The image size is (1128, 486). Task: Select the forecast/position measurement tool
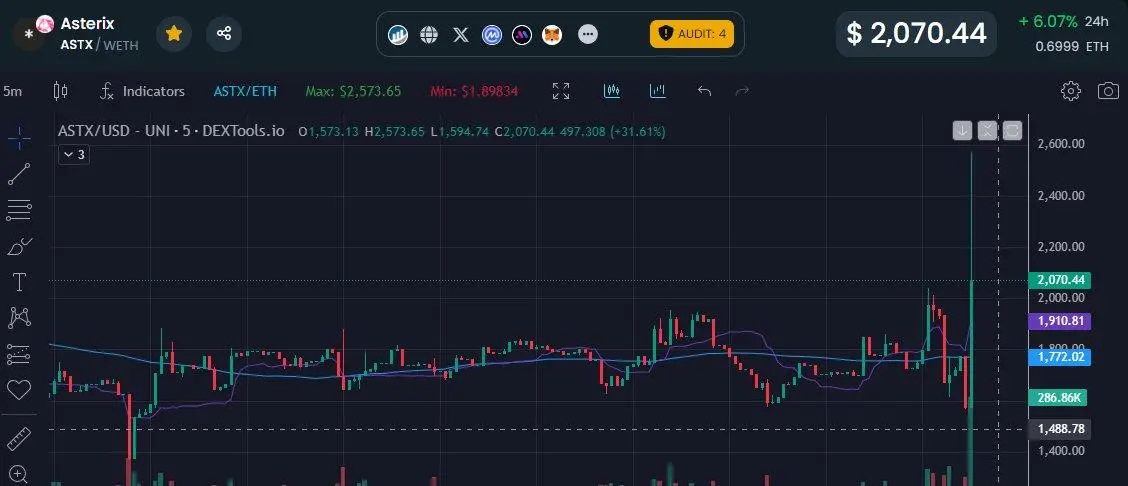point(19,354)
